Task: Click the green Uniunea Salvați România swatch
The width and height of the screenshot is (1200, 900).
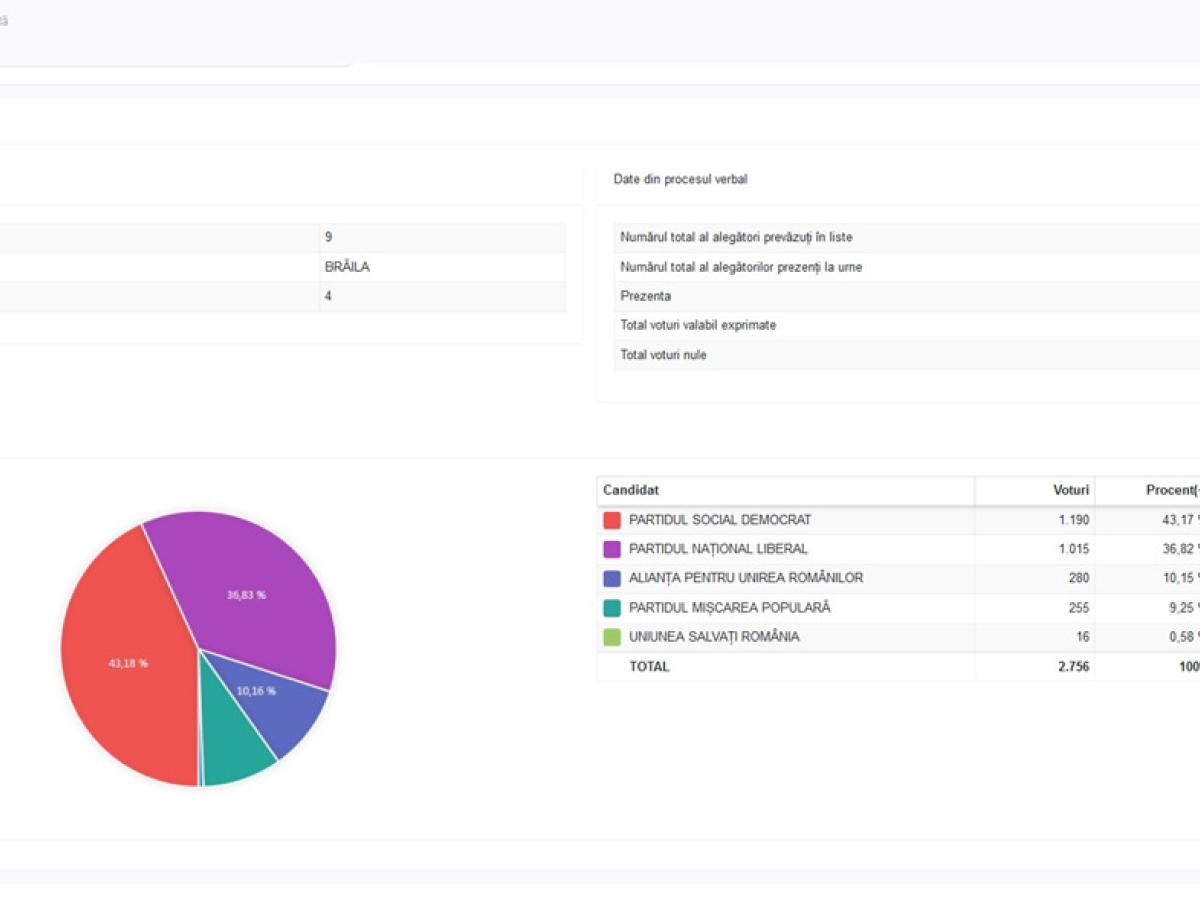Action: tap(612, 637)
